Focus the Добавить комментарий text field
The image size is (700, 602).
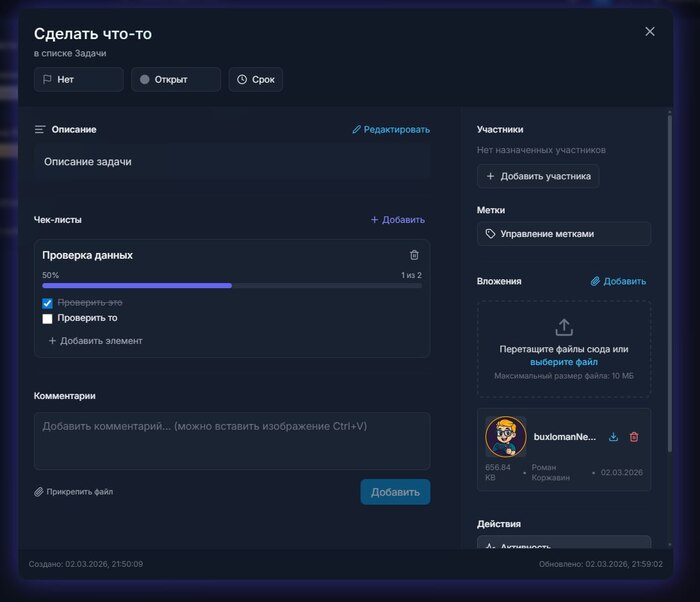[232, 440]
